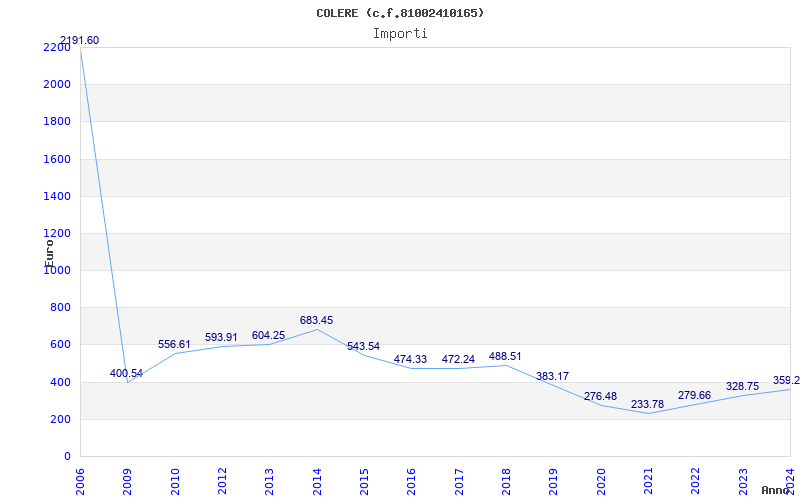
Task: Select the 2009 x-axis year label
Action: (128, 481)
